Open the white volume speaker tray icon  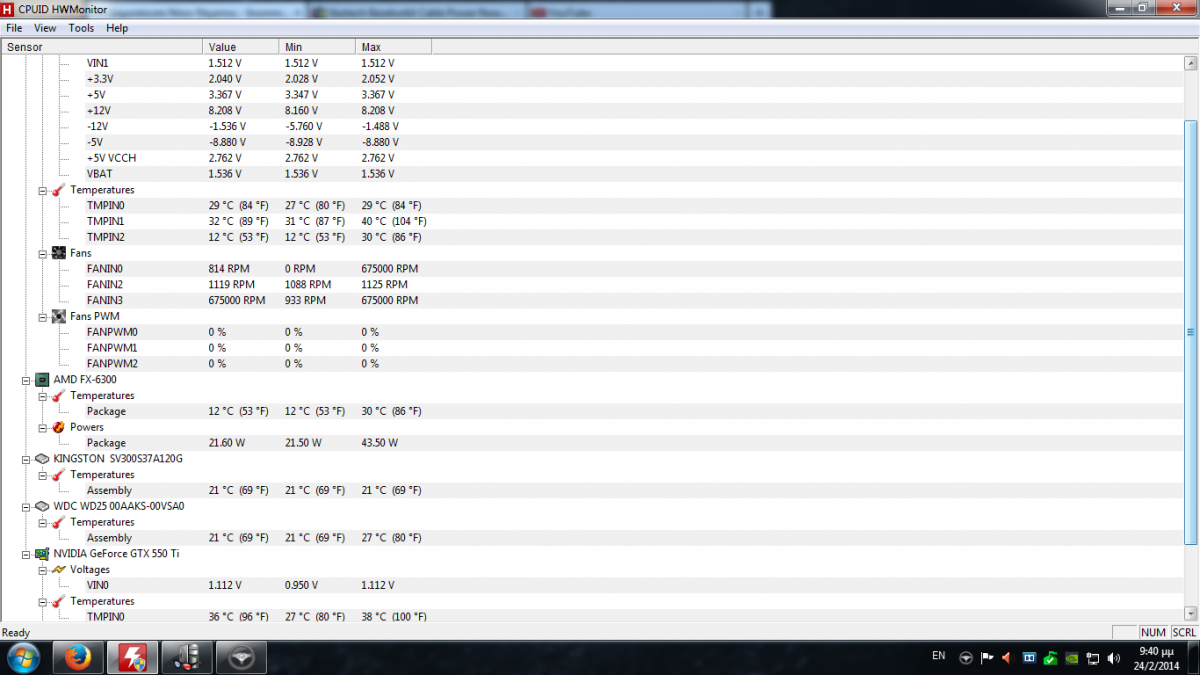coord(1113,657)
